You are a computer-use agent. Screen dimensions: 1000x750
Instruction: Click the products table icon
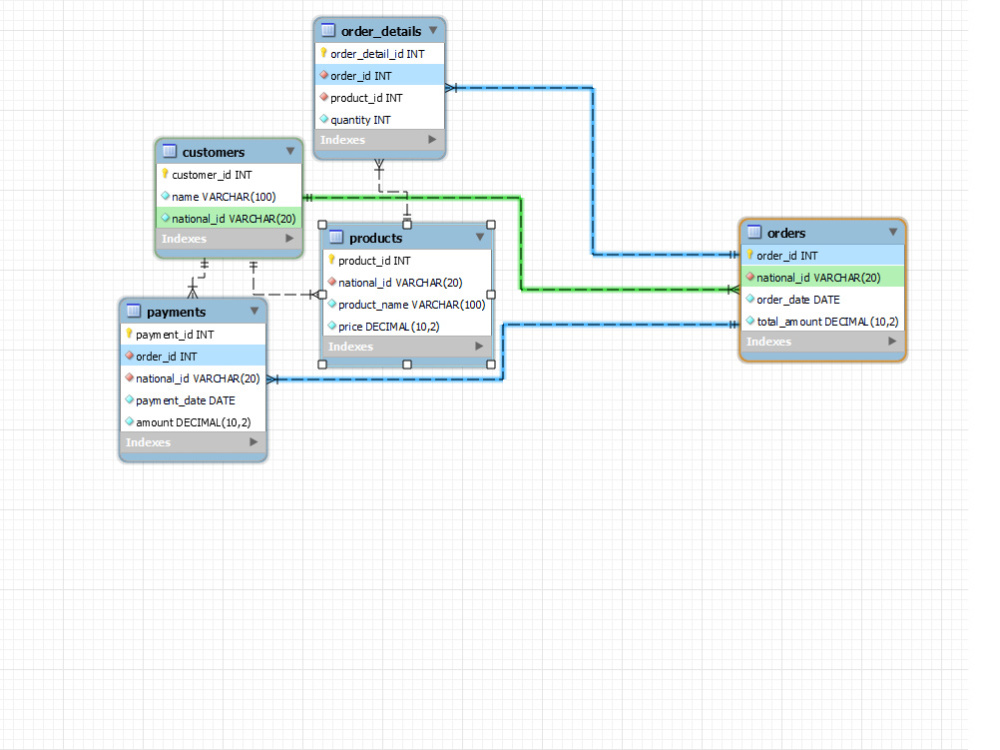tap(336, 237)
